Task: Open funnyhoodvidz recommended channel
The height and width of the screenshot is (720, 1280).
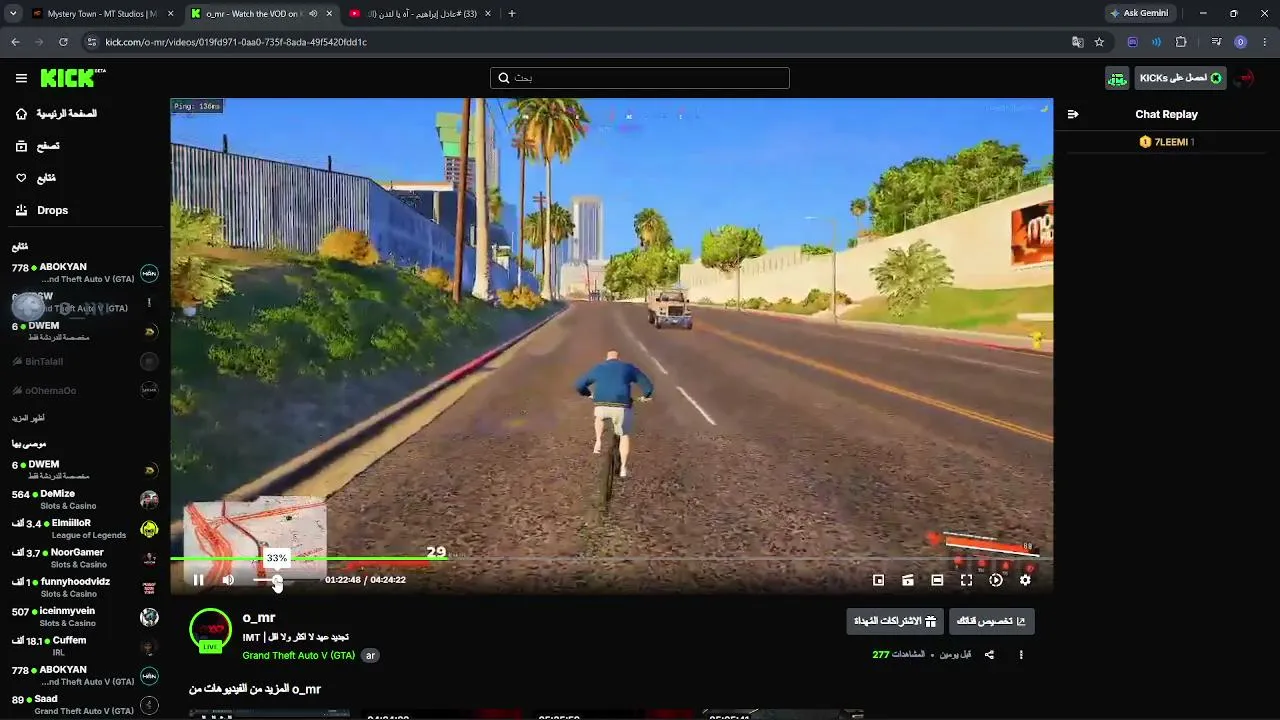Action: point(85,587)
